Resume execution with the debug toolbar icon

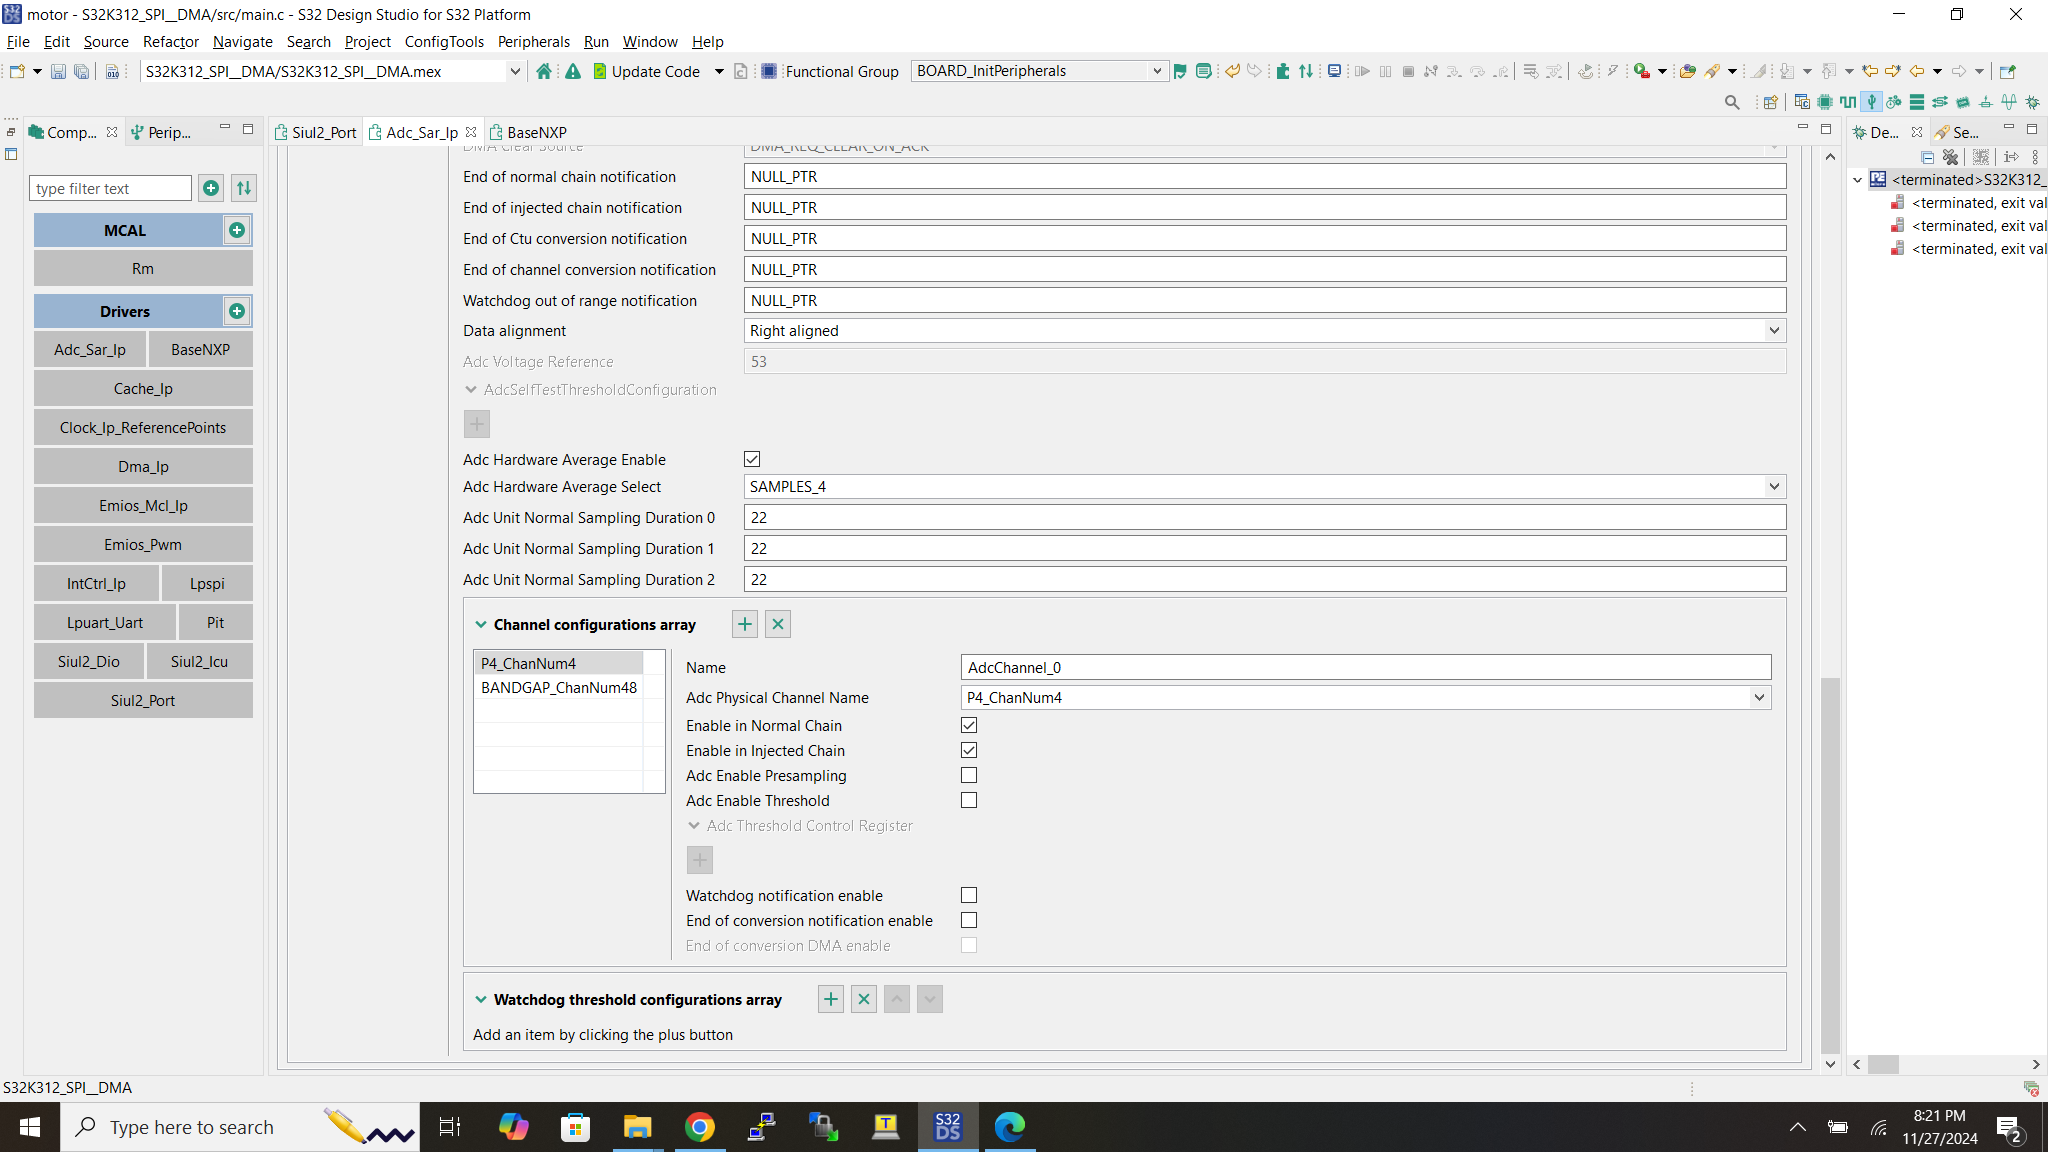point(1362,71)
